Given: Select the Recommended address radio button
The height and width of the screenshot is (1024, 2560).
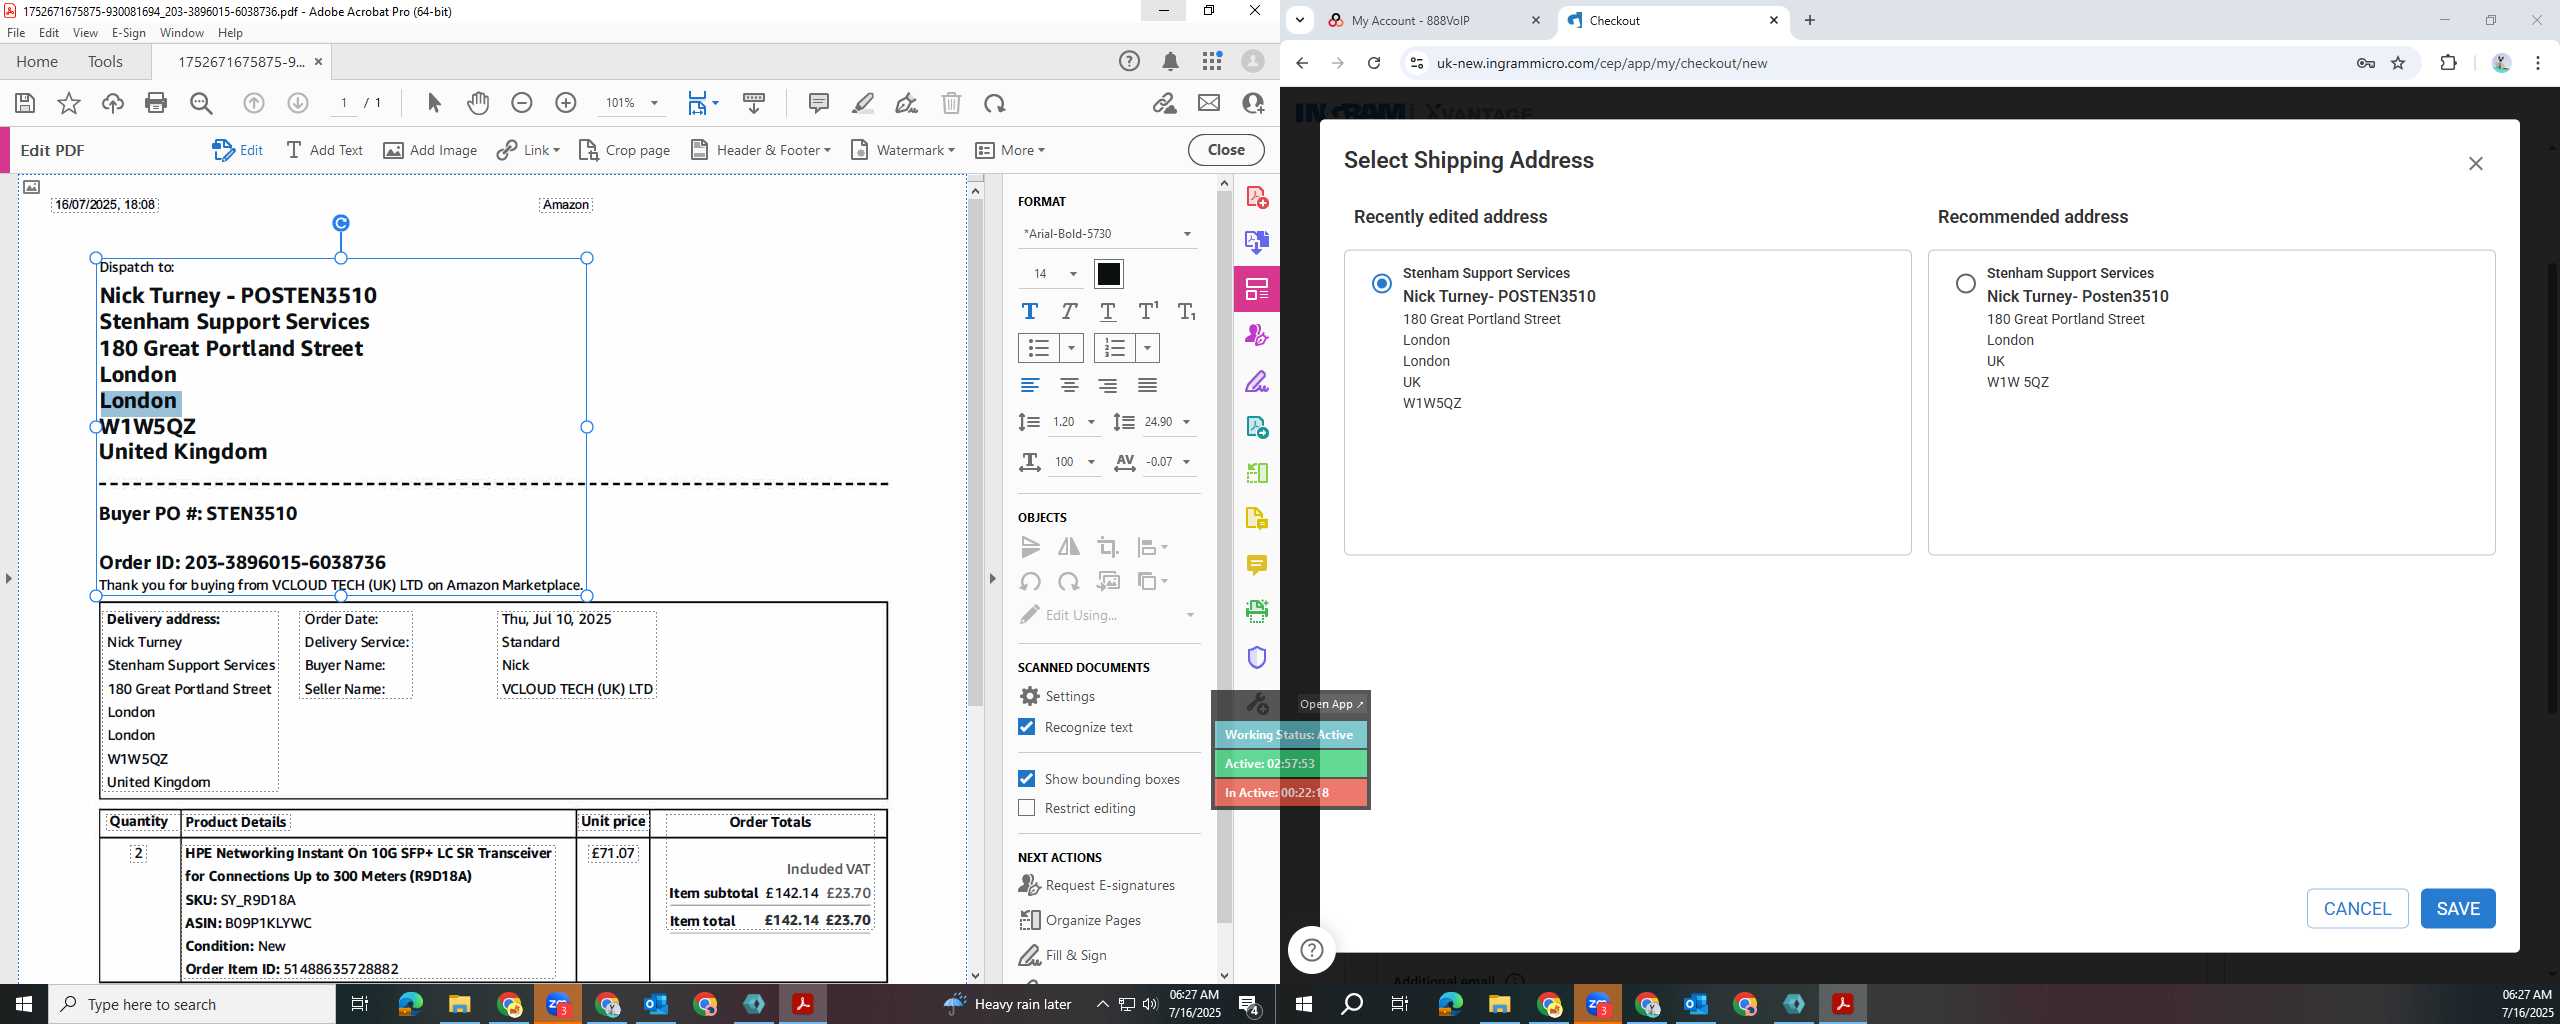Looking at the screenshot, I should (x=1966, y=284).
